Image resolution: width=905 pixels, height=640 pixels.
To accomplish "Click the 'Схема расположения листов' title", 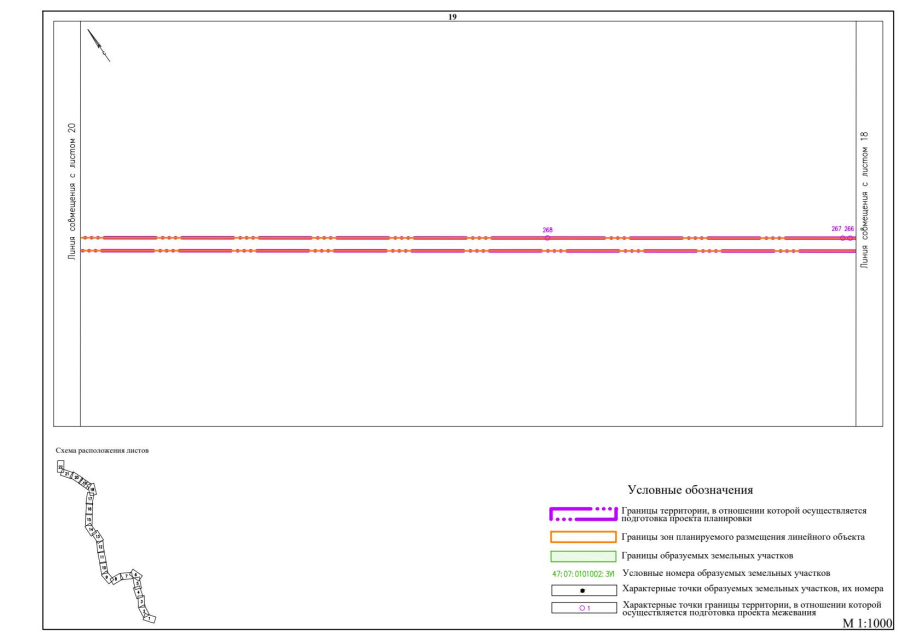I will [102, 451].
